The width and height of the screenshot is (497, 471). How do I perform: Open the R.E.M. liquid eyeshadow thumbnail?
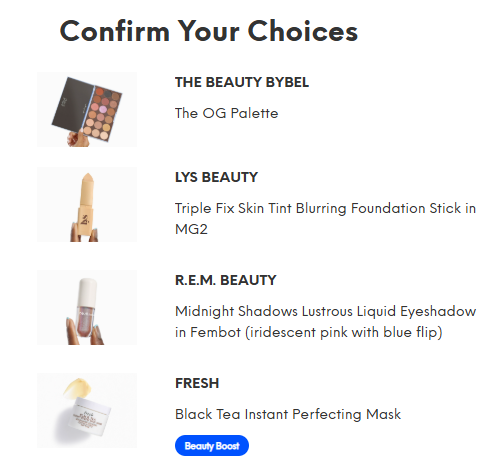(87, 307)
